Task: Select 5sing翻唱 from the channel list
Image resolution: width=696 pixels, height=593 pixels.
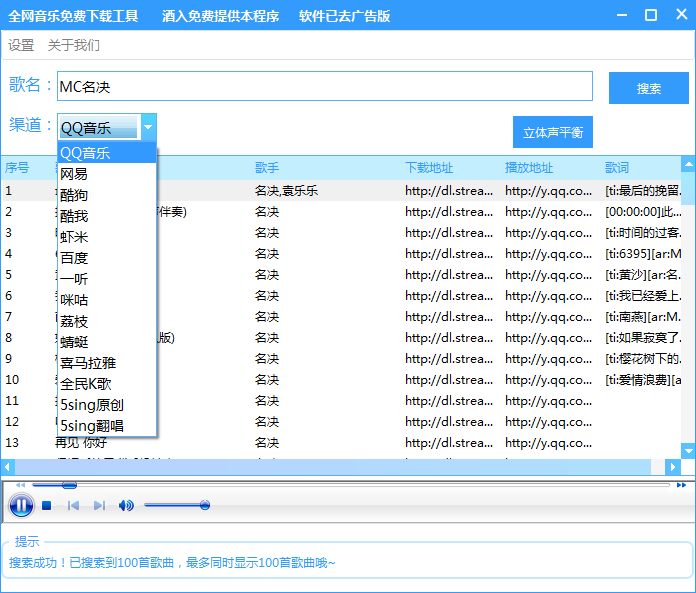Action: [x=107, y=426]
